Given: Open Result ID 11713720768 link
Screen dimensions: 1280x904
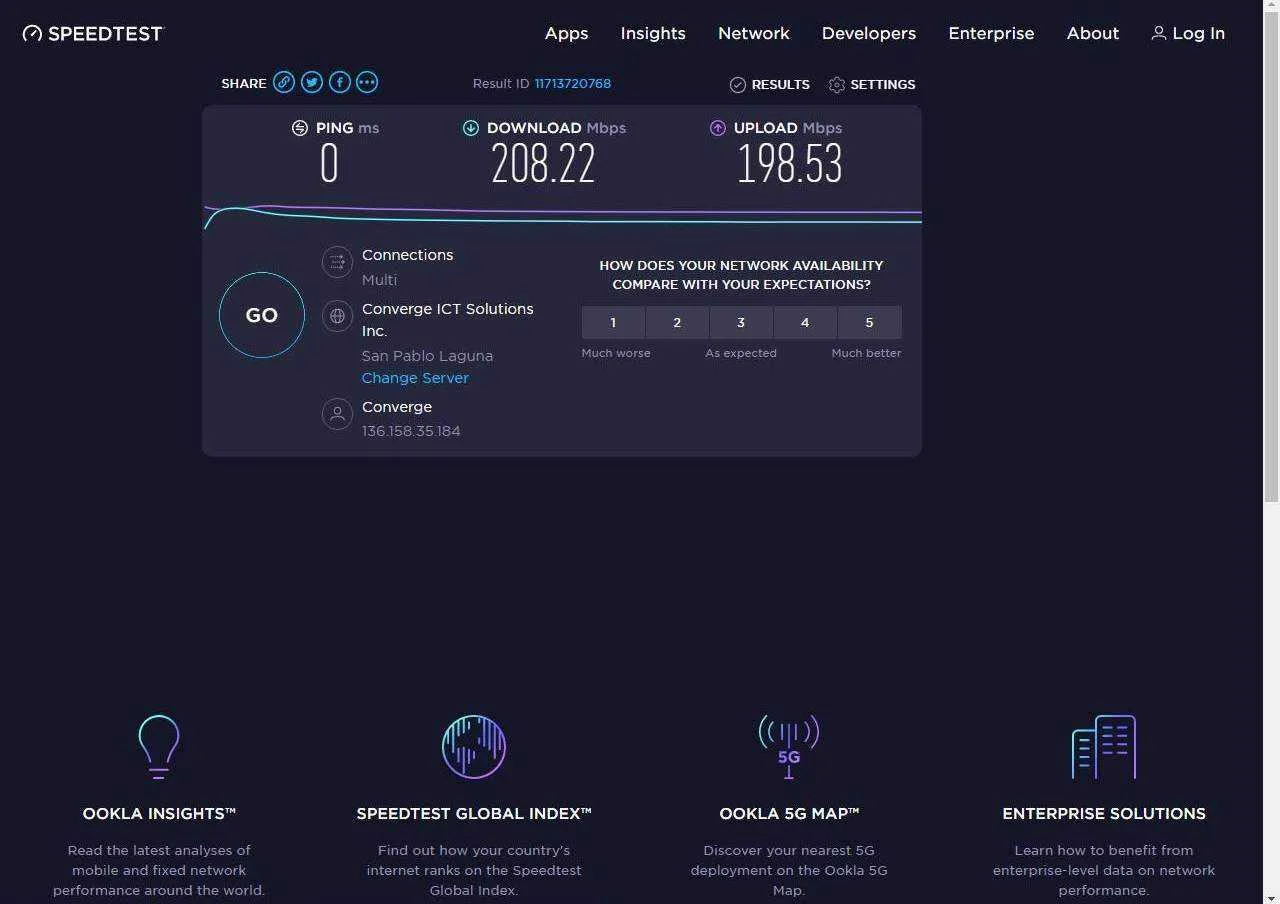Looking at the screenshot, I should click(x=573, y=84).
